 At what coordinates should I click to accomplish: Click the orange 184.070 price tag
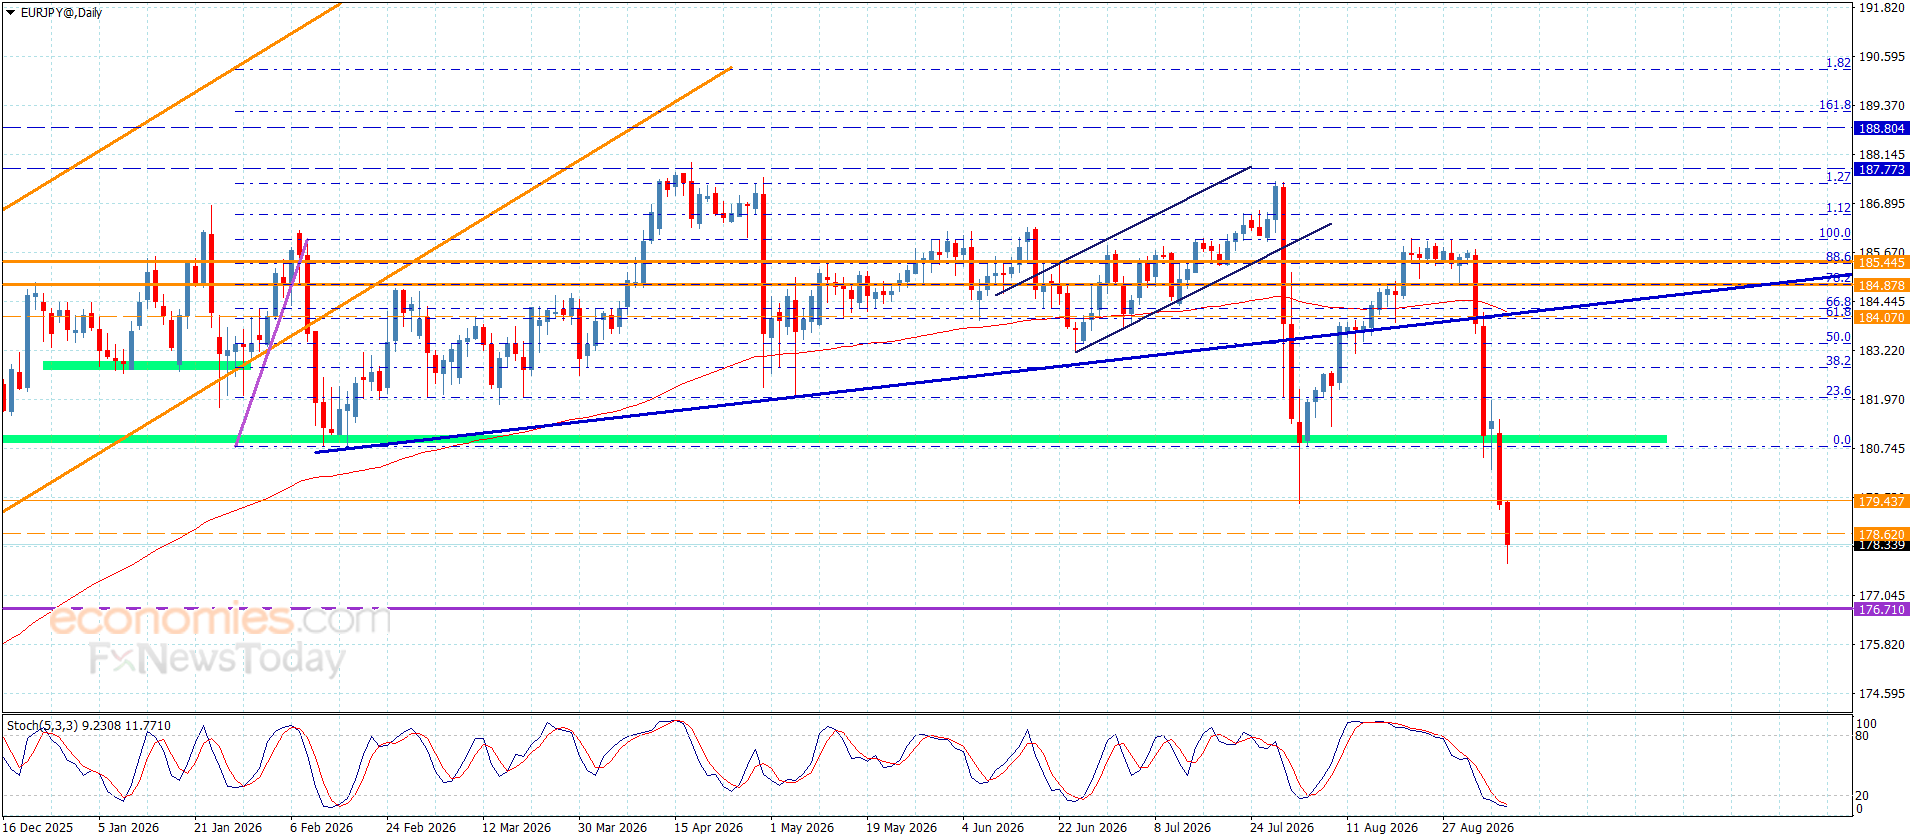click(1881, 318)
